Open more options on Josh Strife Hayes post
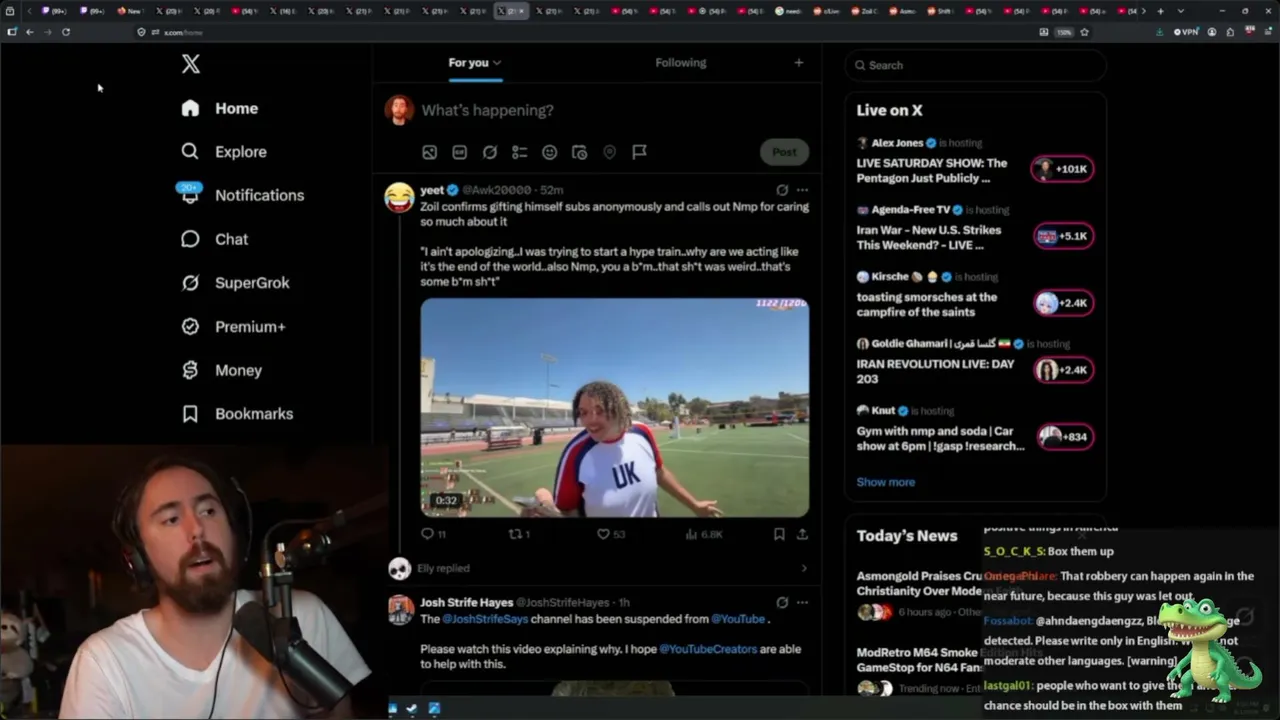The height and width of the screenshot is (720, 1280). point(802,603)
